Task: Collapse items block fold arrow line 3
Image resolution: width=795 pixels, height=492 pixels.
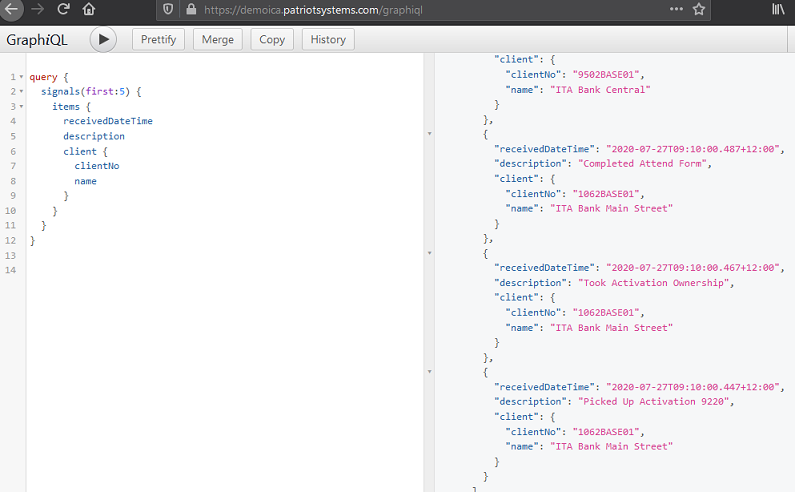Action: point(21,107)
